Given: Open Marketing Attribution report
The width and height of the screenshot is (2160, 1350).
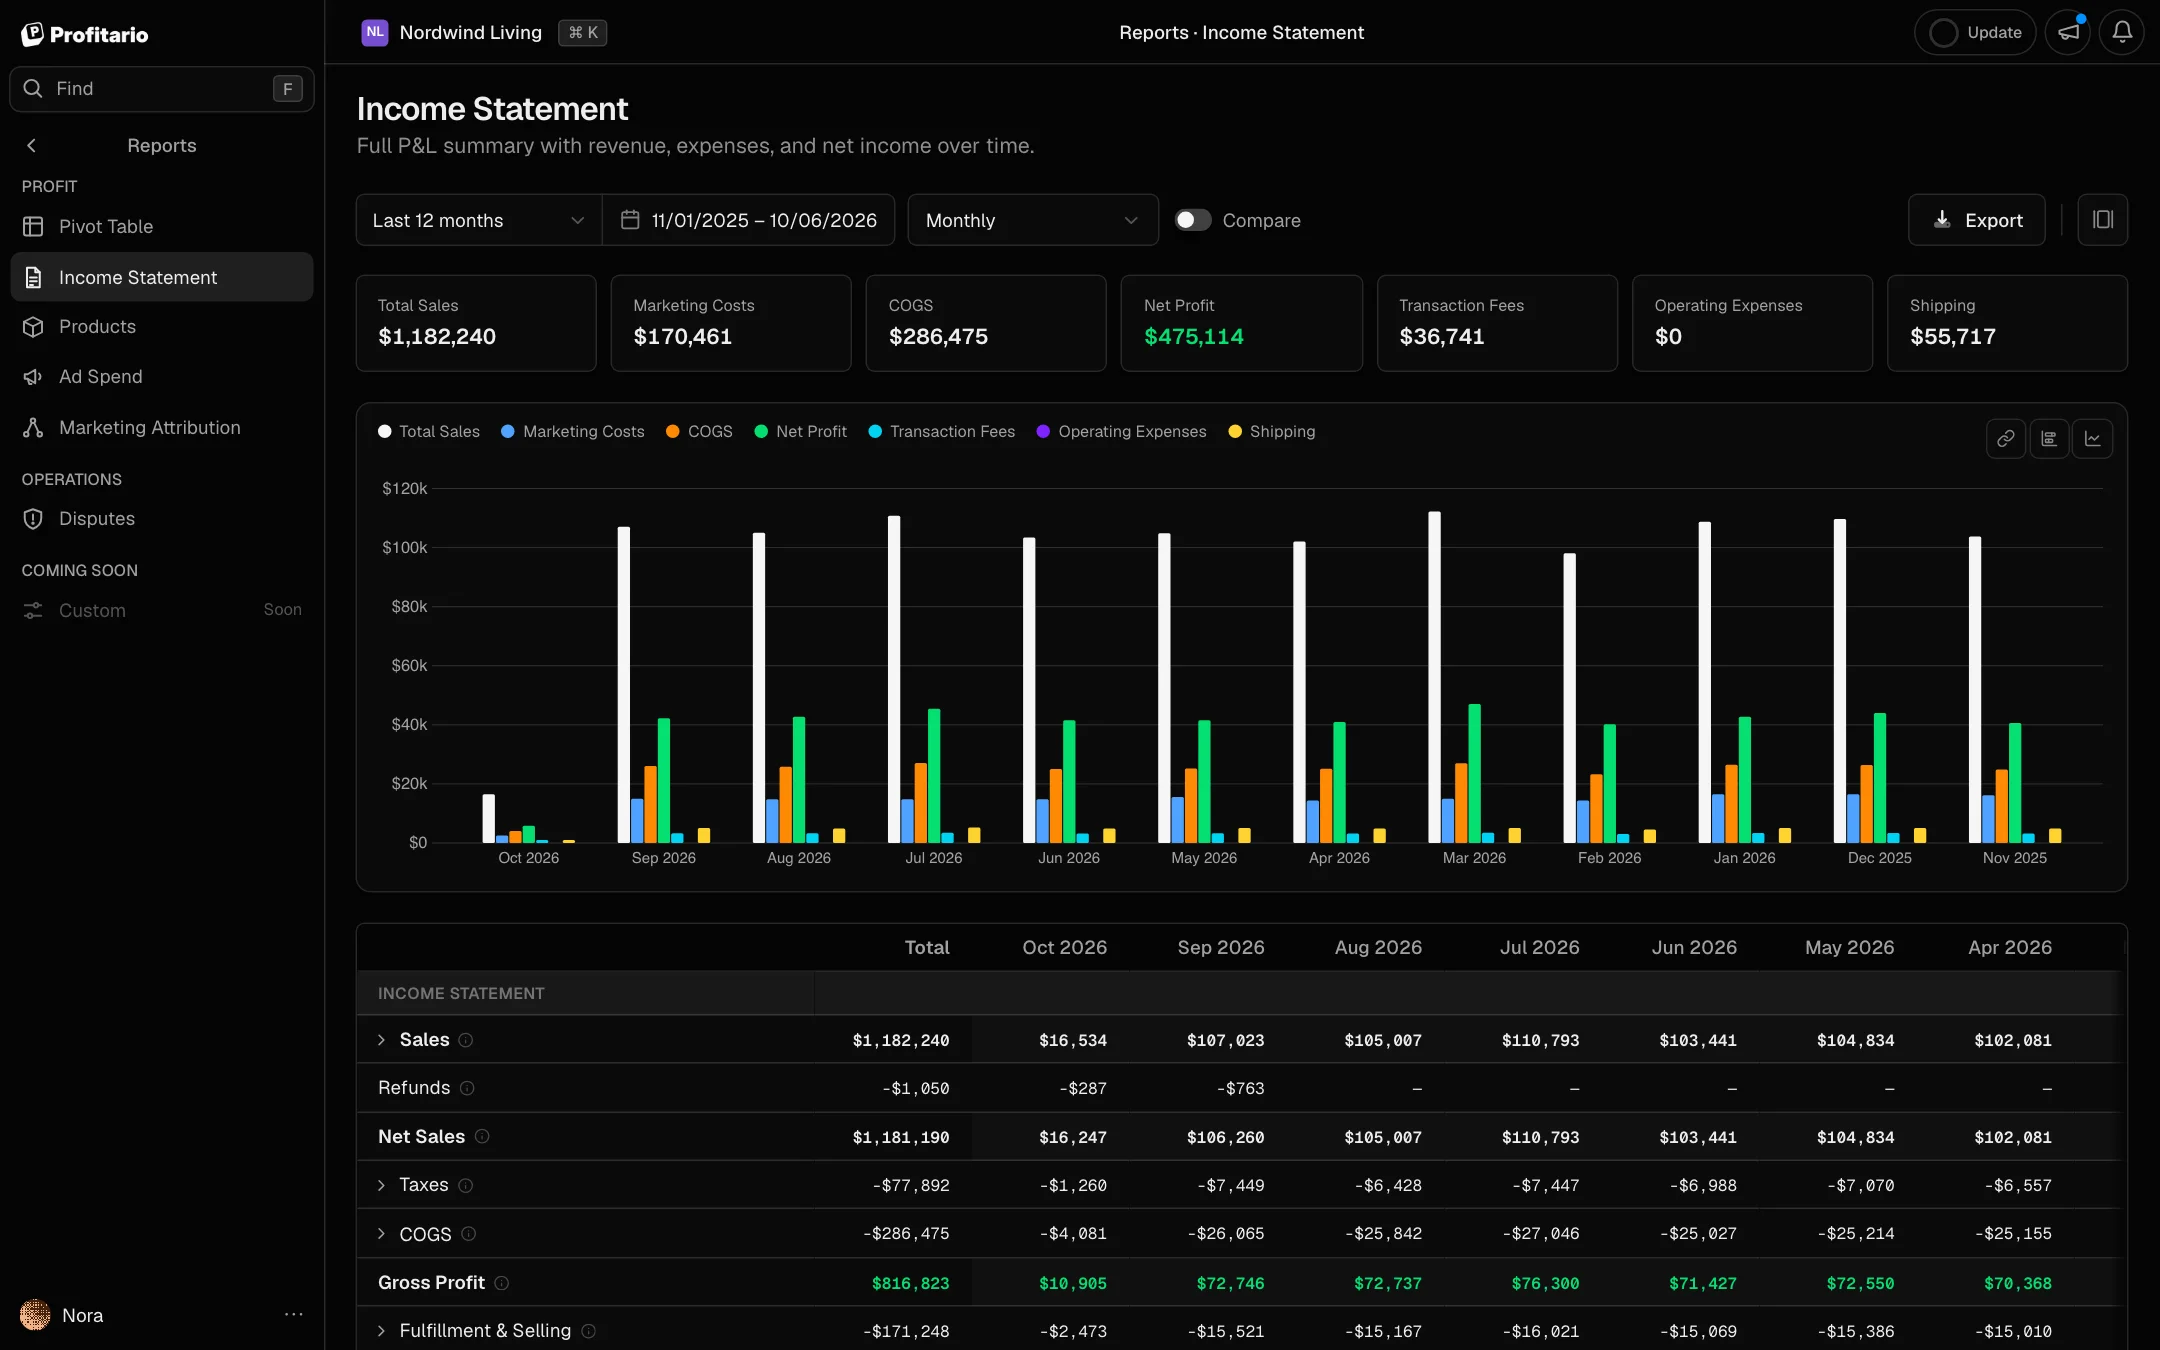Looking at the screenshot, I should tap(162, 428).
